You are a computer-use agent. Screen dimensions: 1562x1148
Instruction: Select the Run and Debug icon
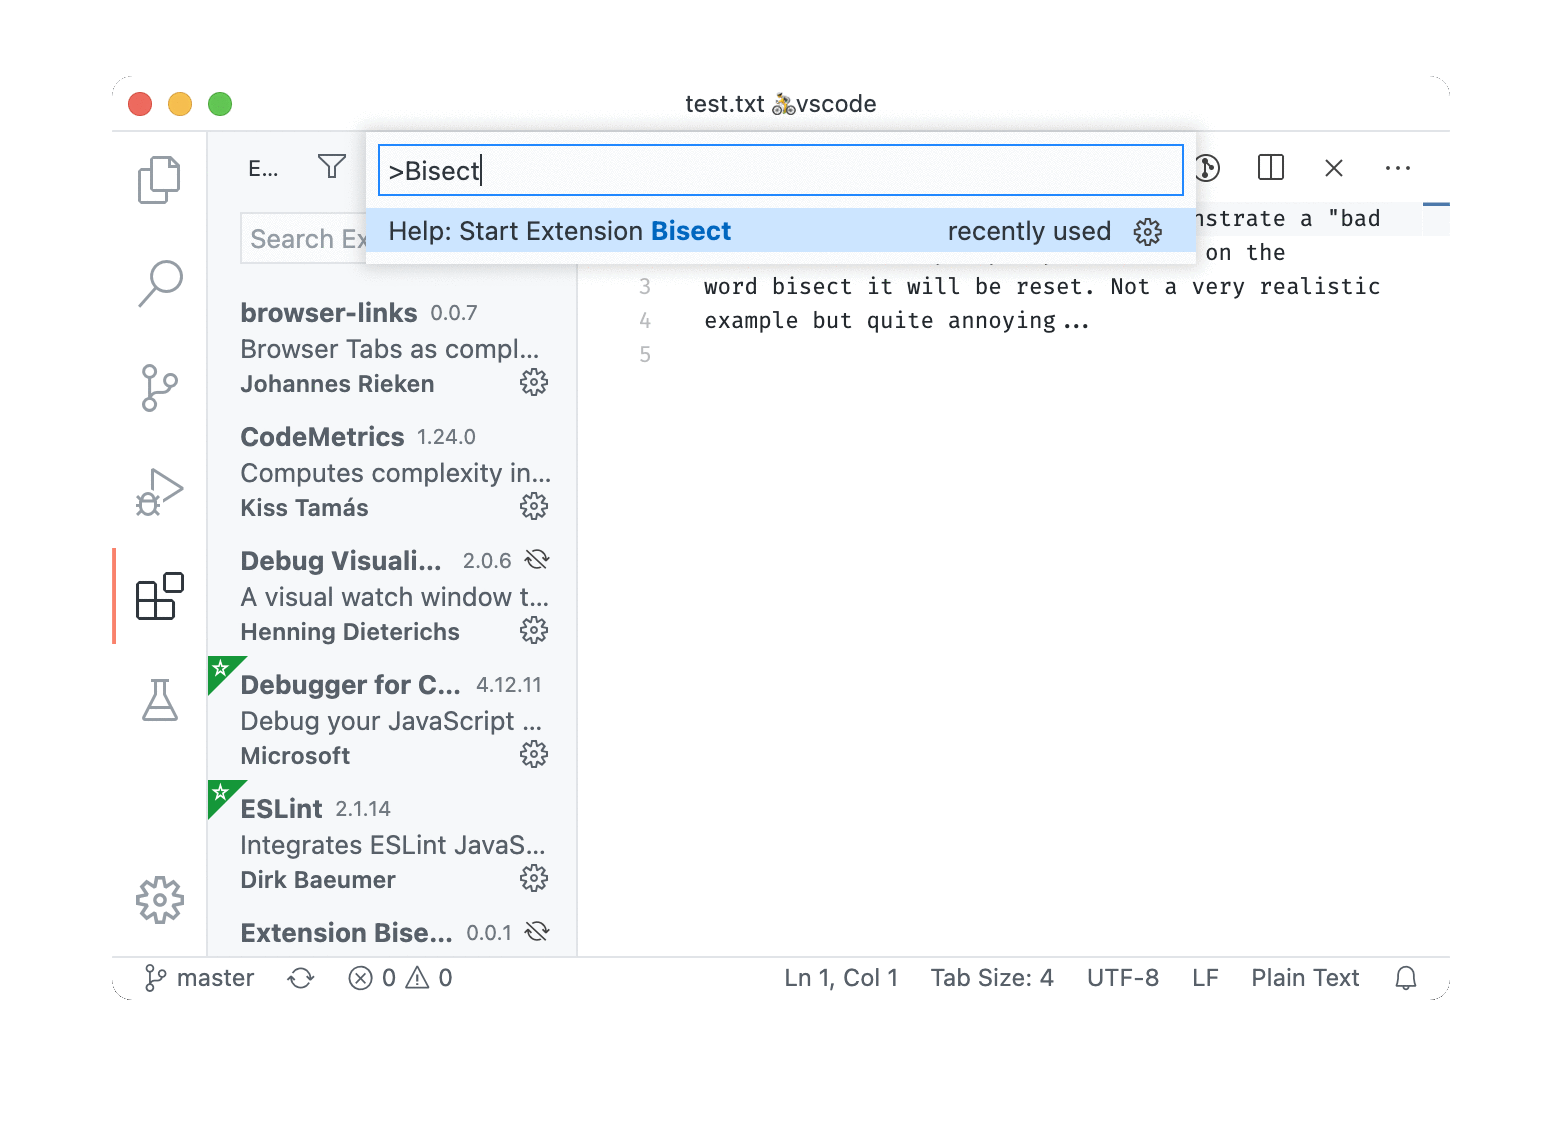click(158, 492)
